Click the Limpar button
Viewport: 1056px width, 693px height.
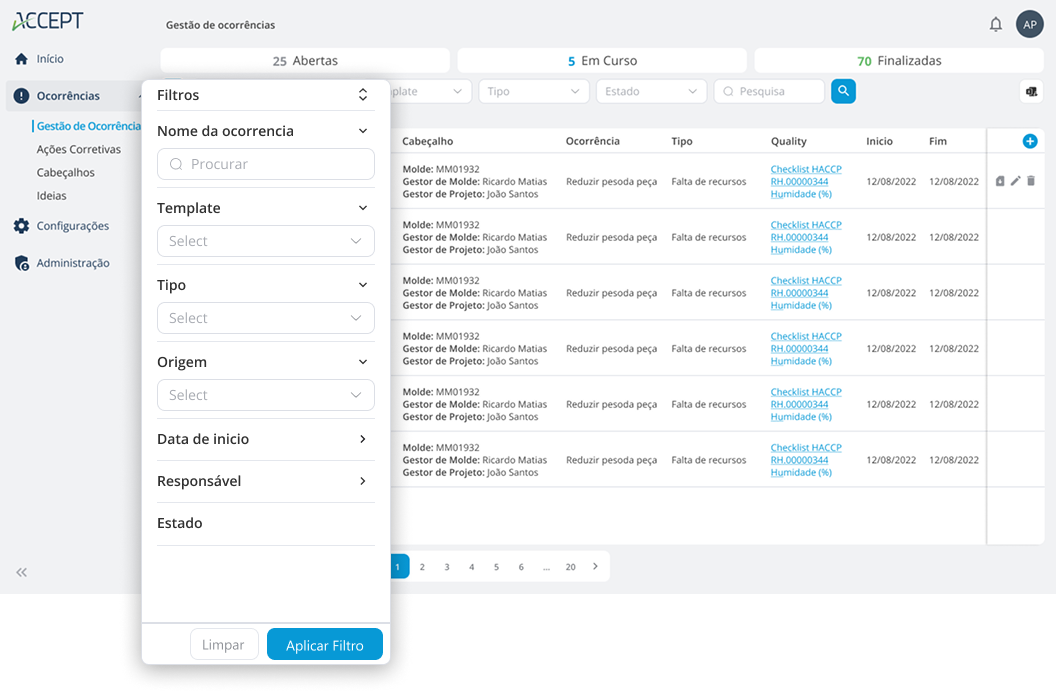[224, 645]
